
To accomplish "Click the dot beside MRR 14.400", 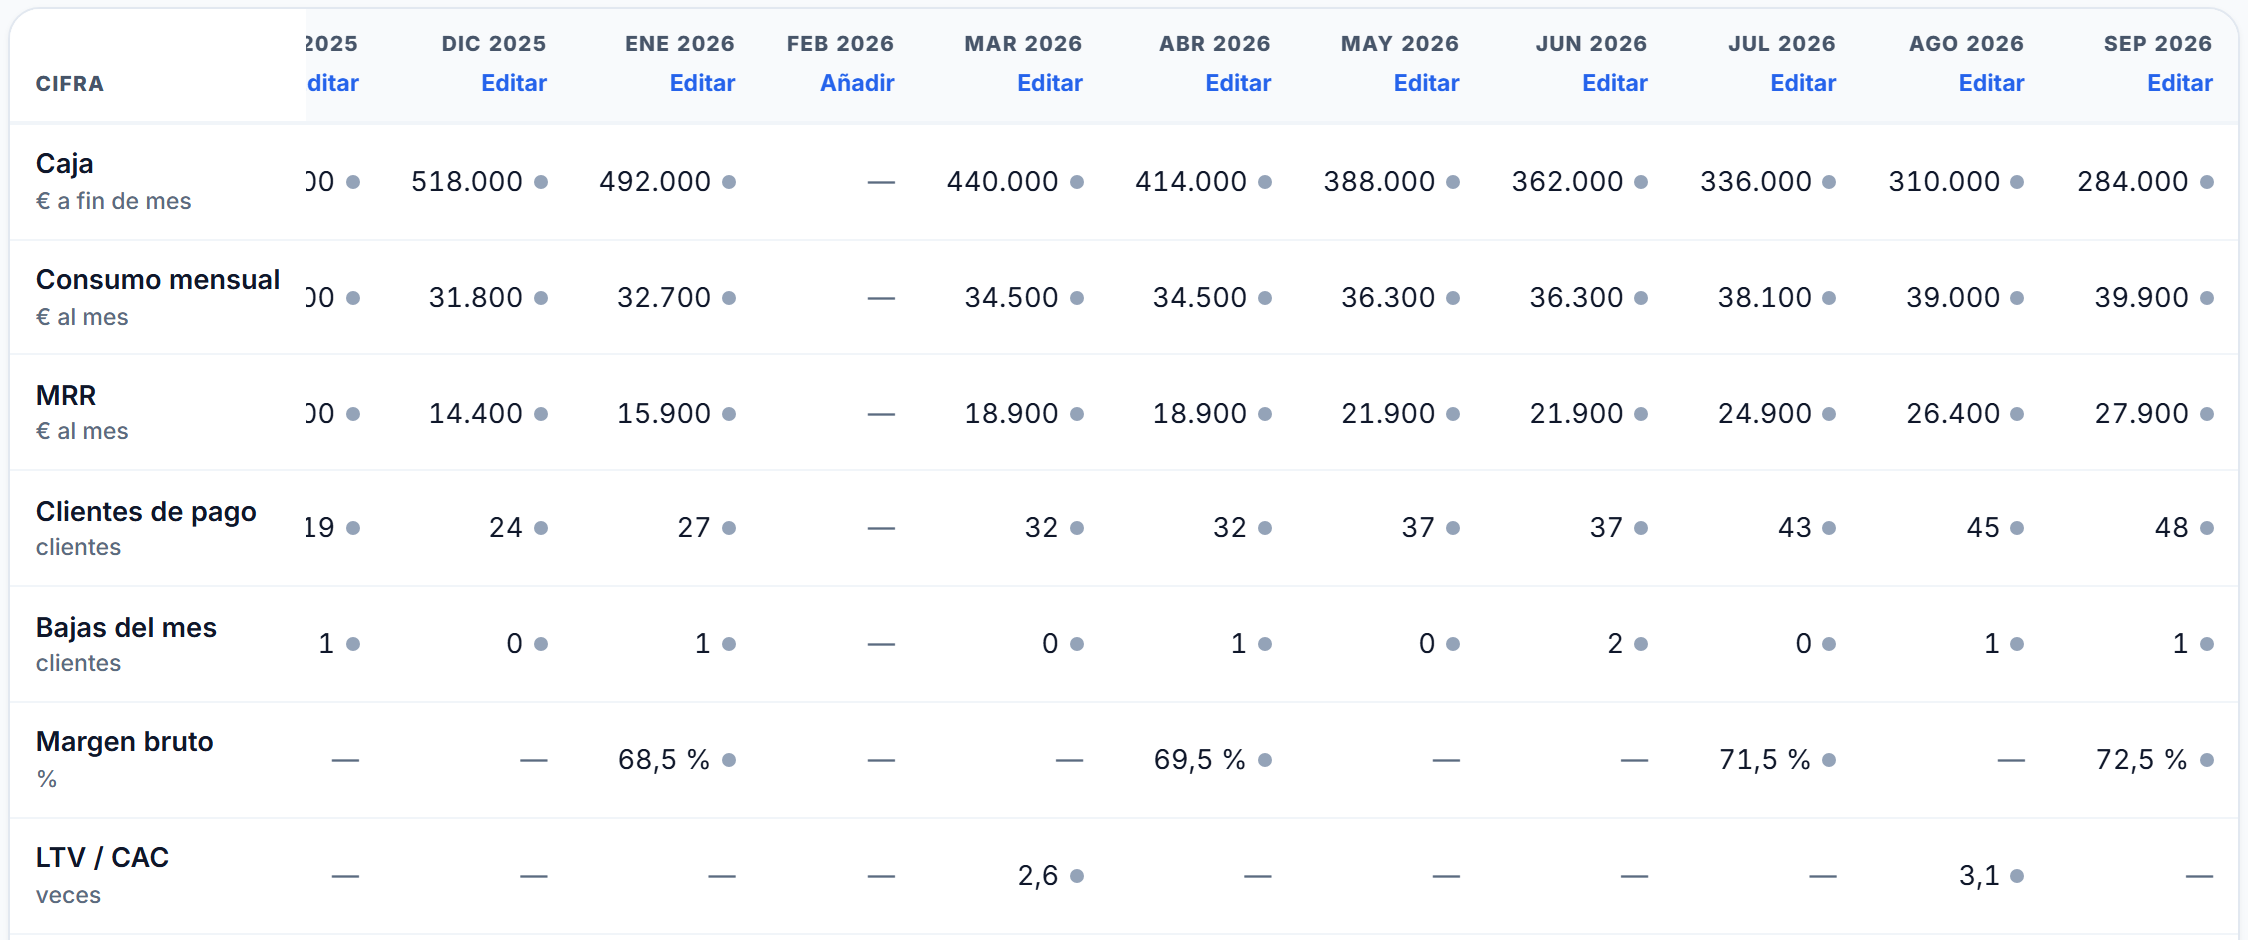I will (541, 414).
